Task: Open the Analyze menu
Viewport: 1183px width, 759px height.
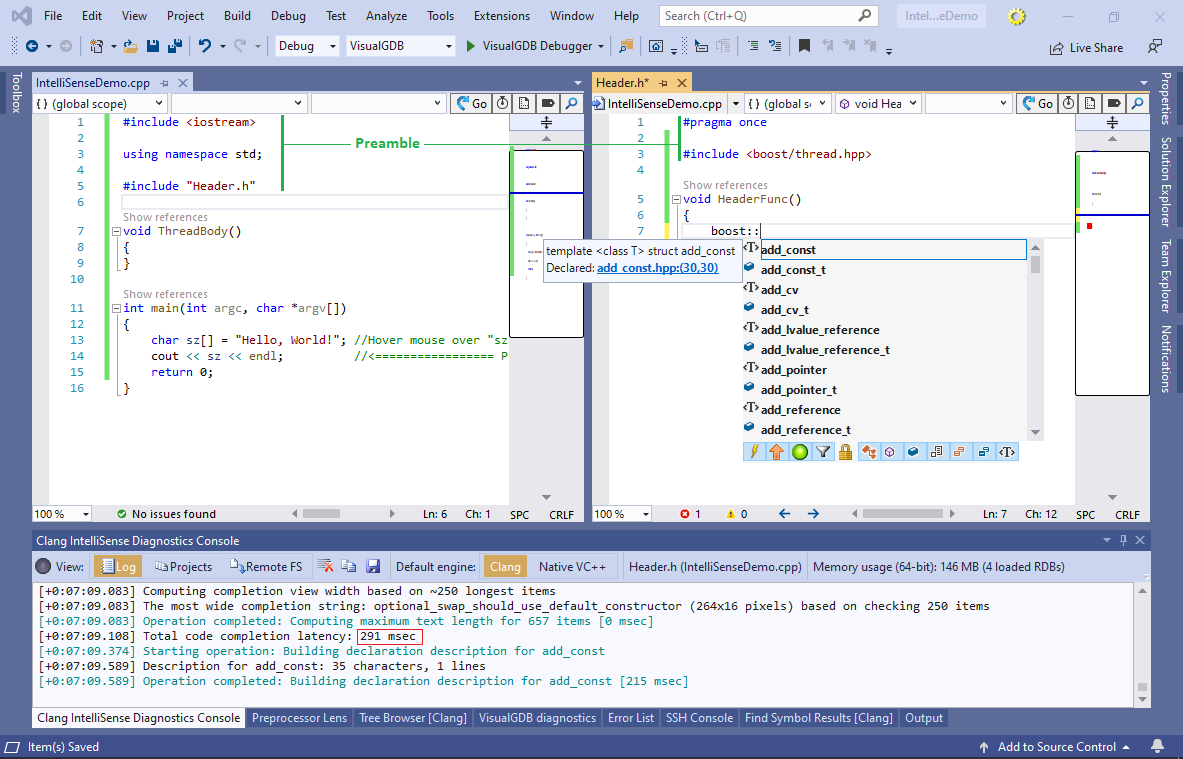Action: click(386, 16)
